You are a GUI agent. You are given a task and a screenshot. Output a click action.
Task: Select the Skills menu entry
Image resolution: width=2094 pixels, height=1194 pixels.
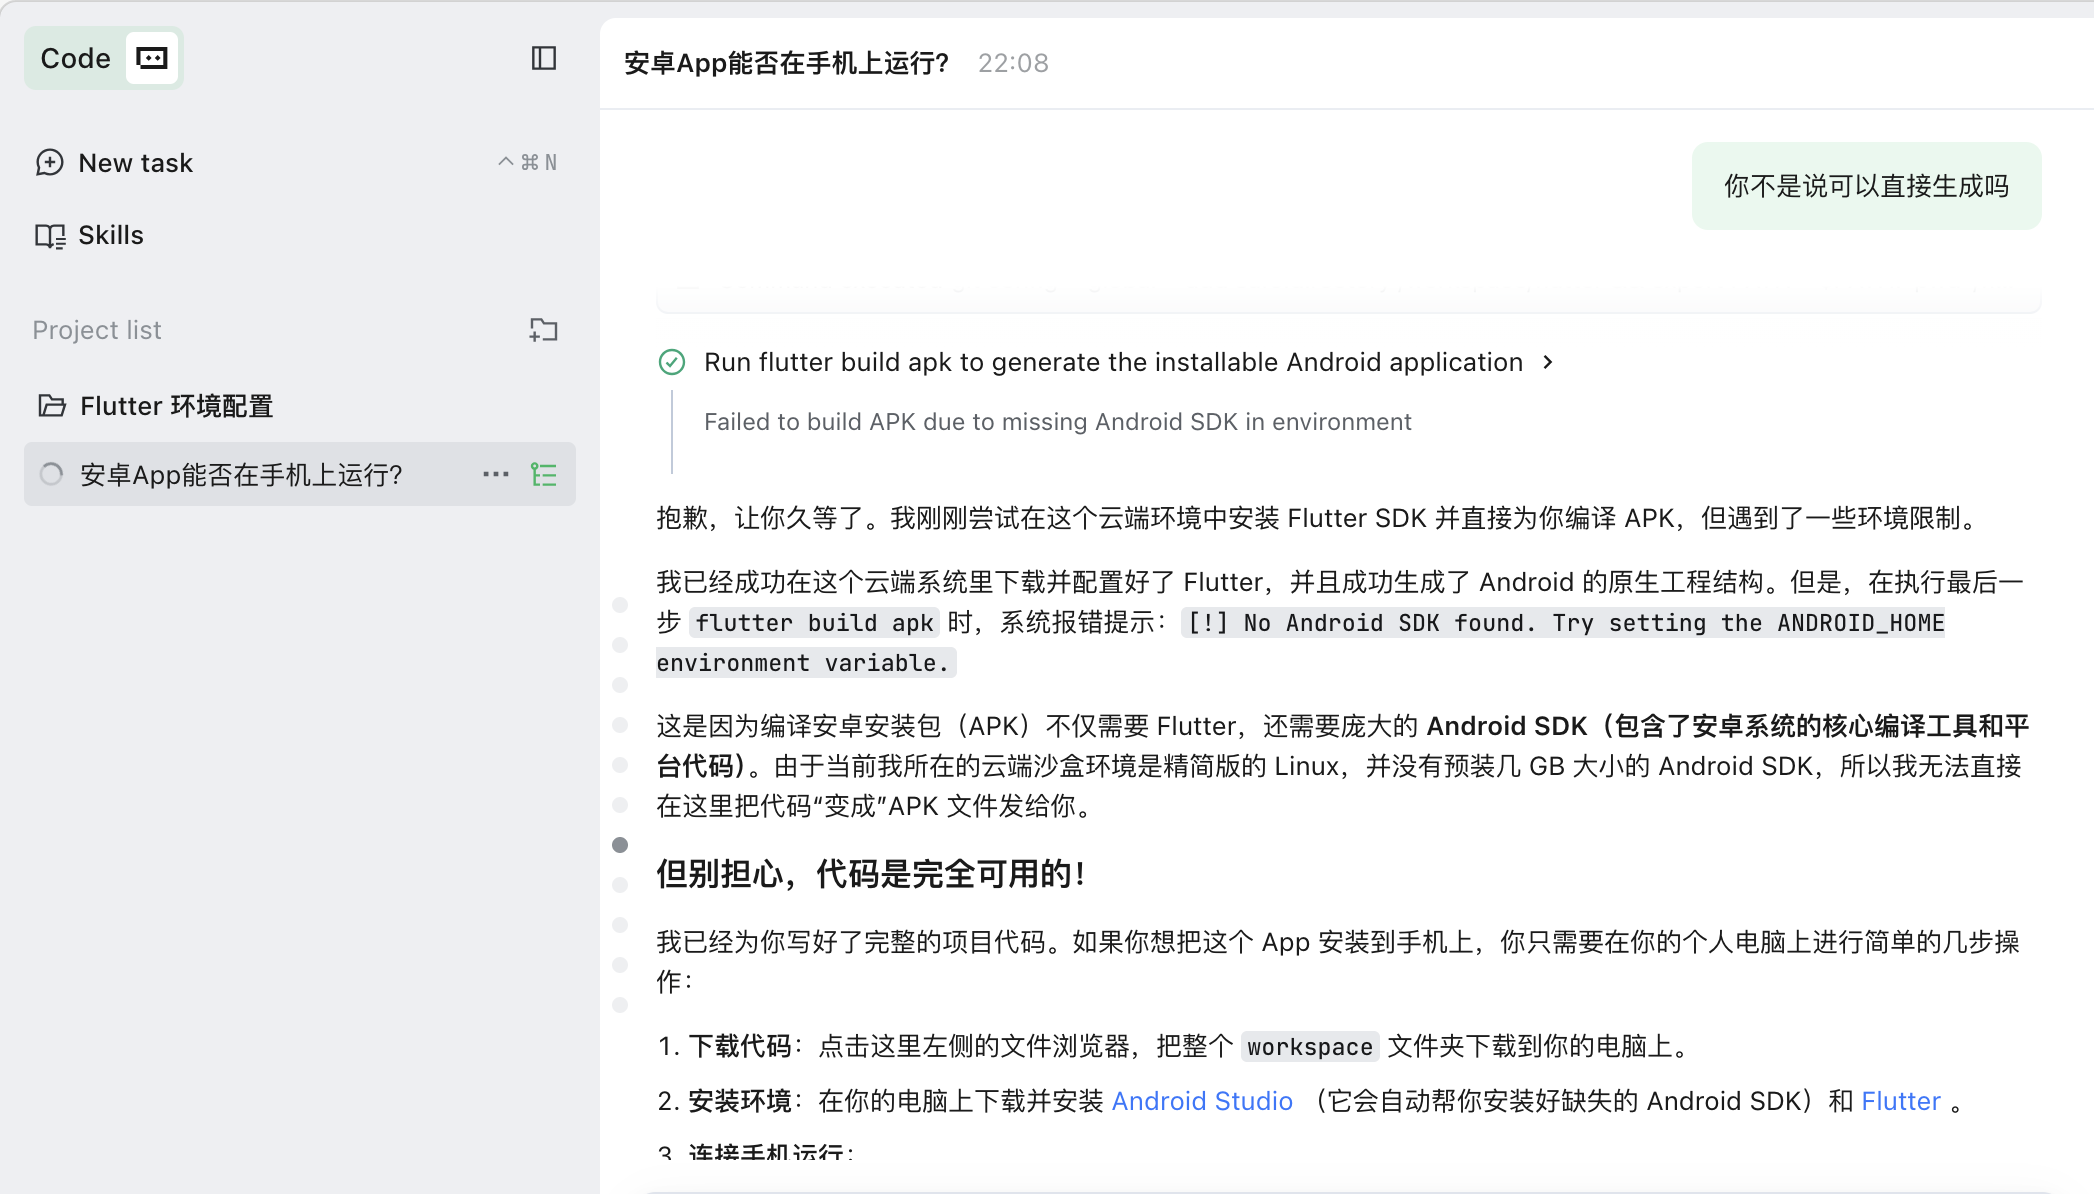(x=110, y=235)
